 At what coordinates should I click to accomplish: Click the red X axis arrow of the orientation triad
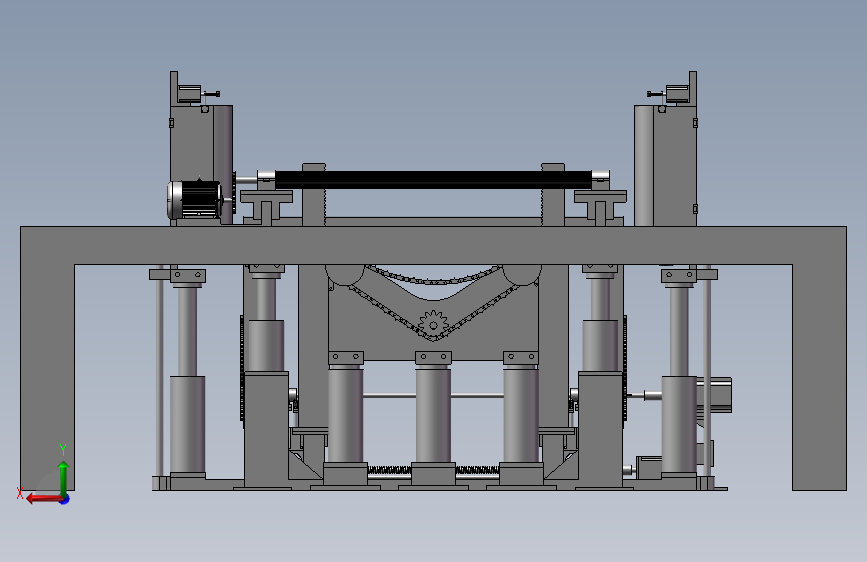coord(43,499)
